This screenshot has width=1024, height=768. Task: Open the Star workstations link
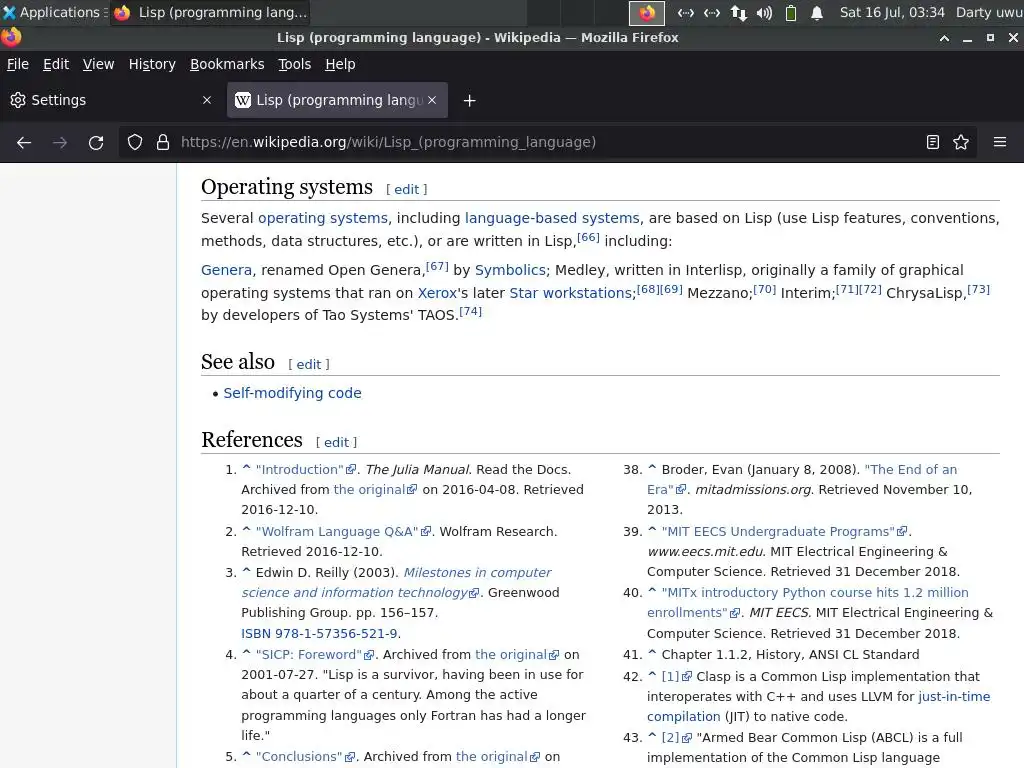570,293
